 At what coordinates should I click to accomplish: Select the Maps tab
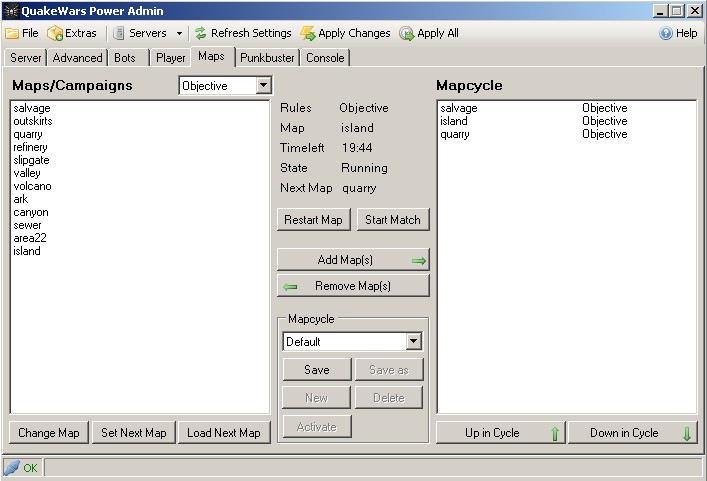pos(211,56)
